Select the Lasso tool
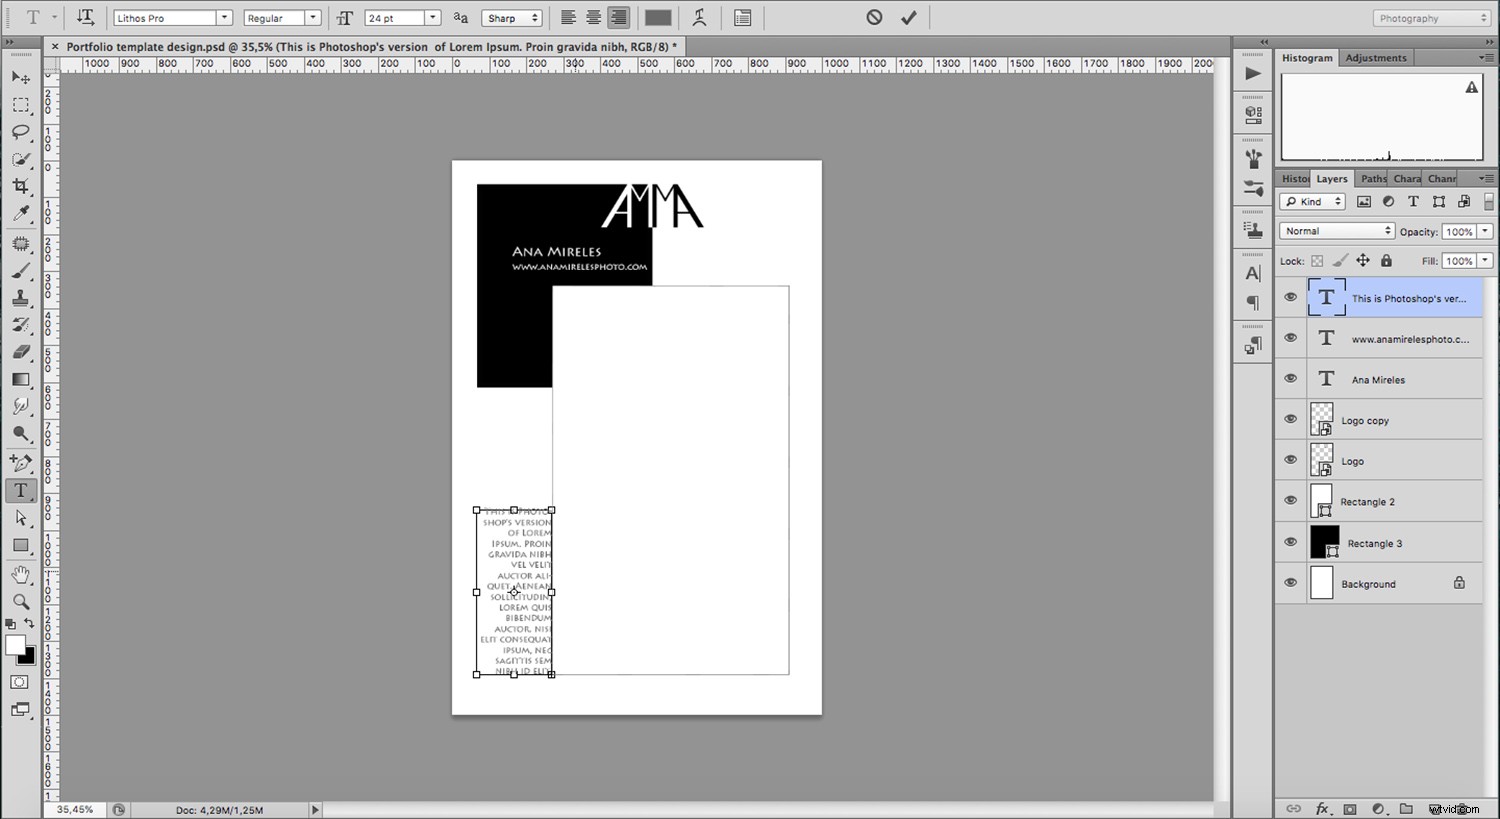The height and width of the screenshot is (819, 1500). pos(20,131)
